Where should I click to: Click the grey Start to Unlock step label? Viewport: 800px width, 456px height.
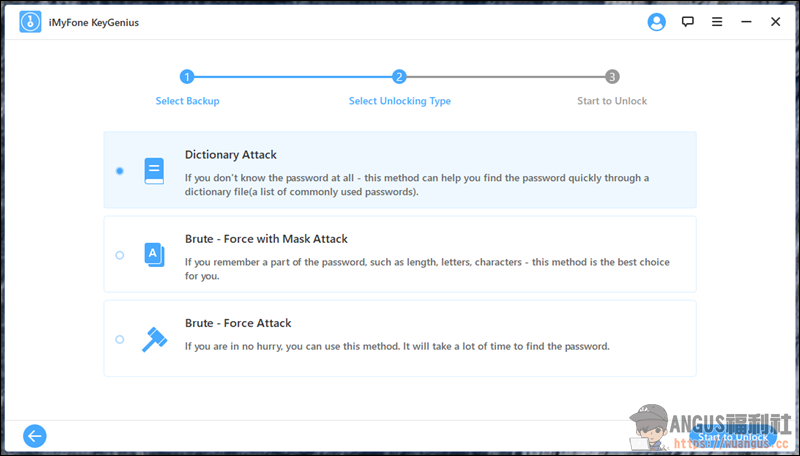coord(612,101)
